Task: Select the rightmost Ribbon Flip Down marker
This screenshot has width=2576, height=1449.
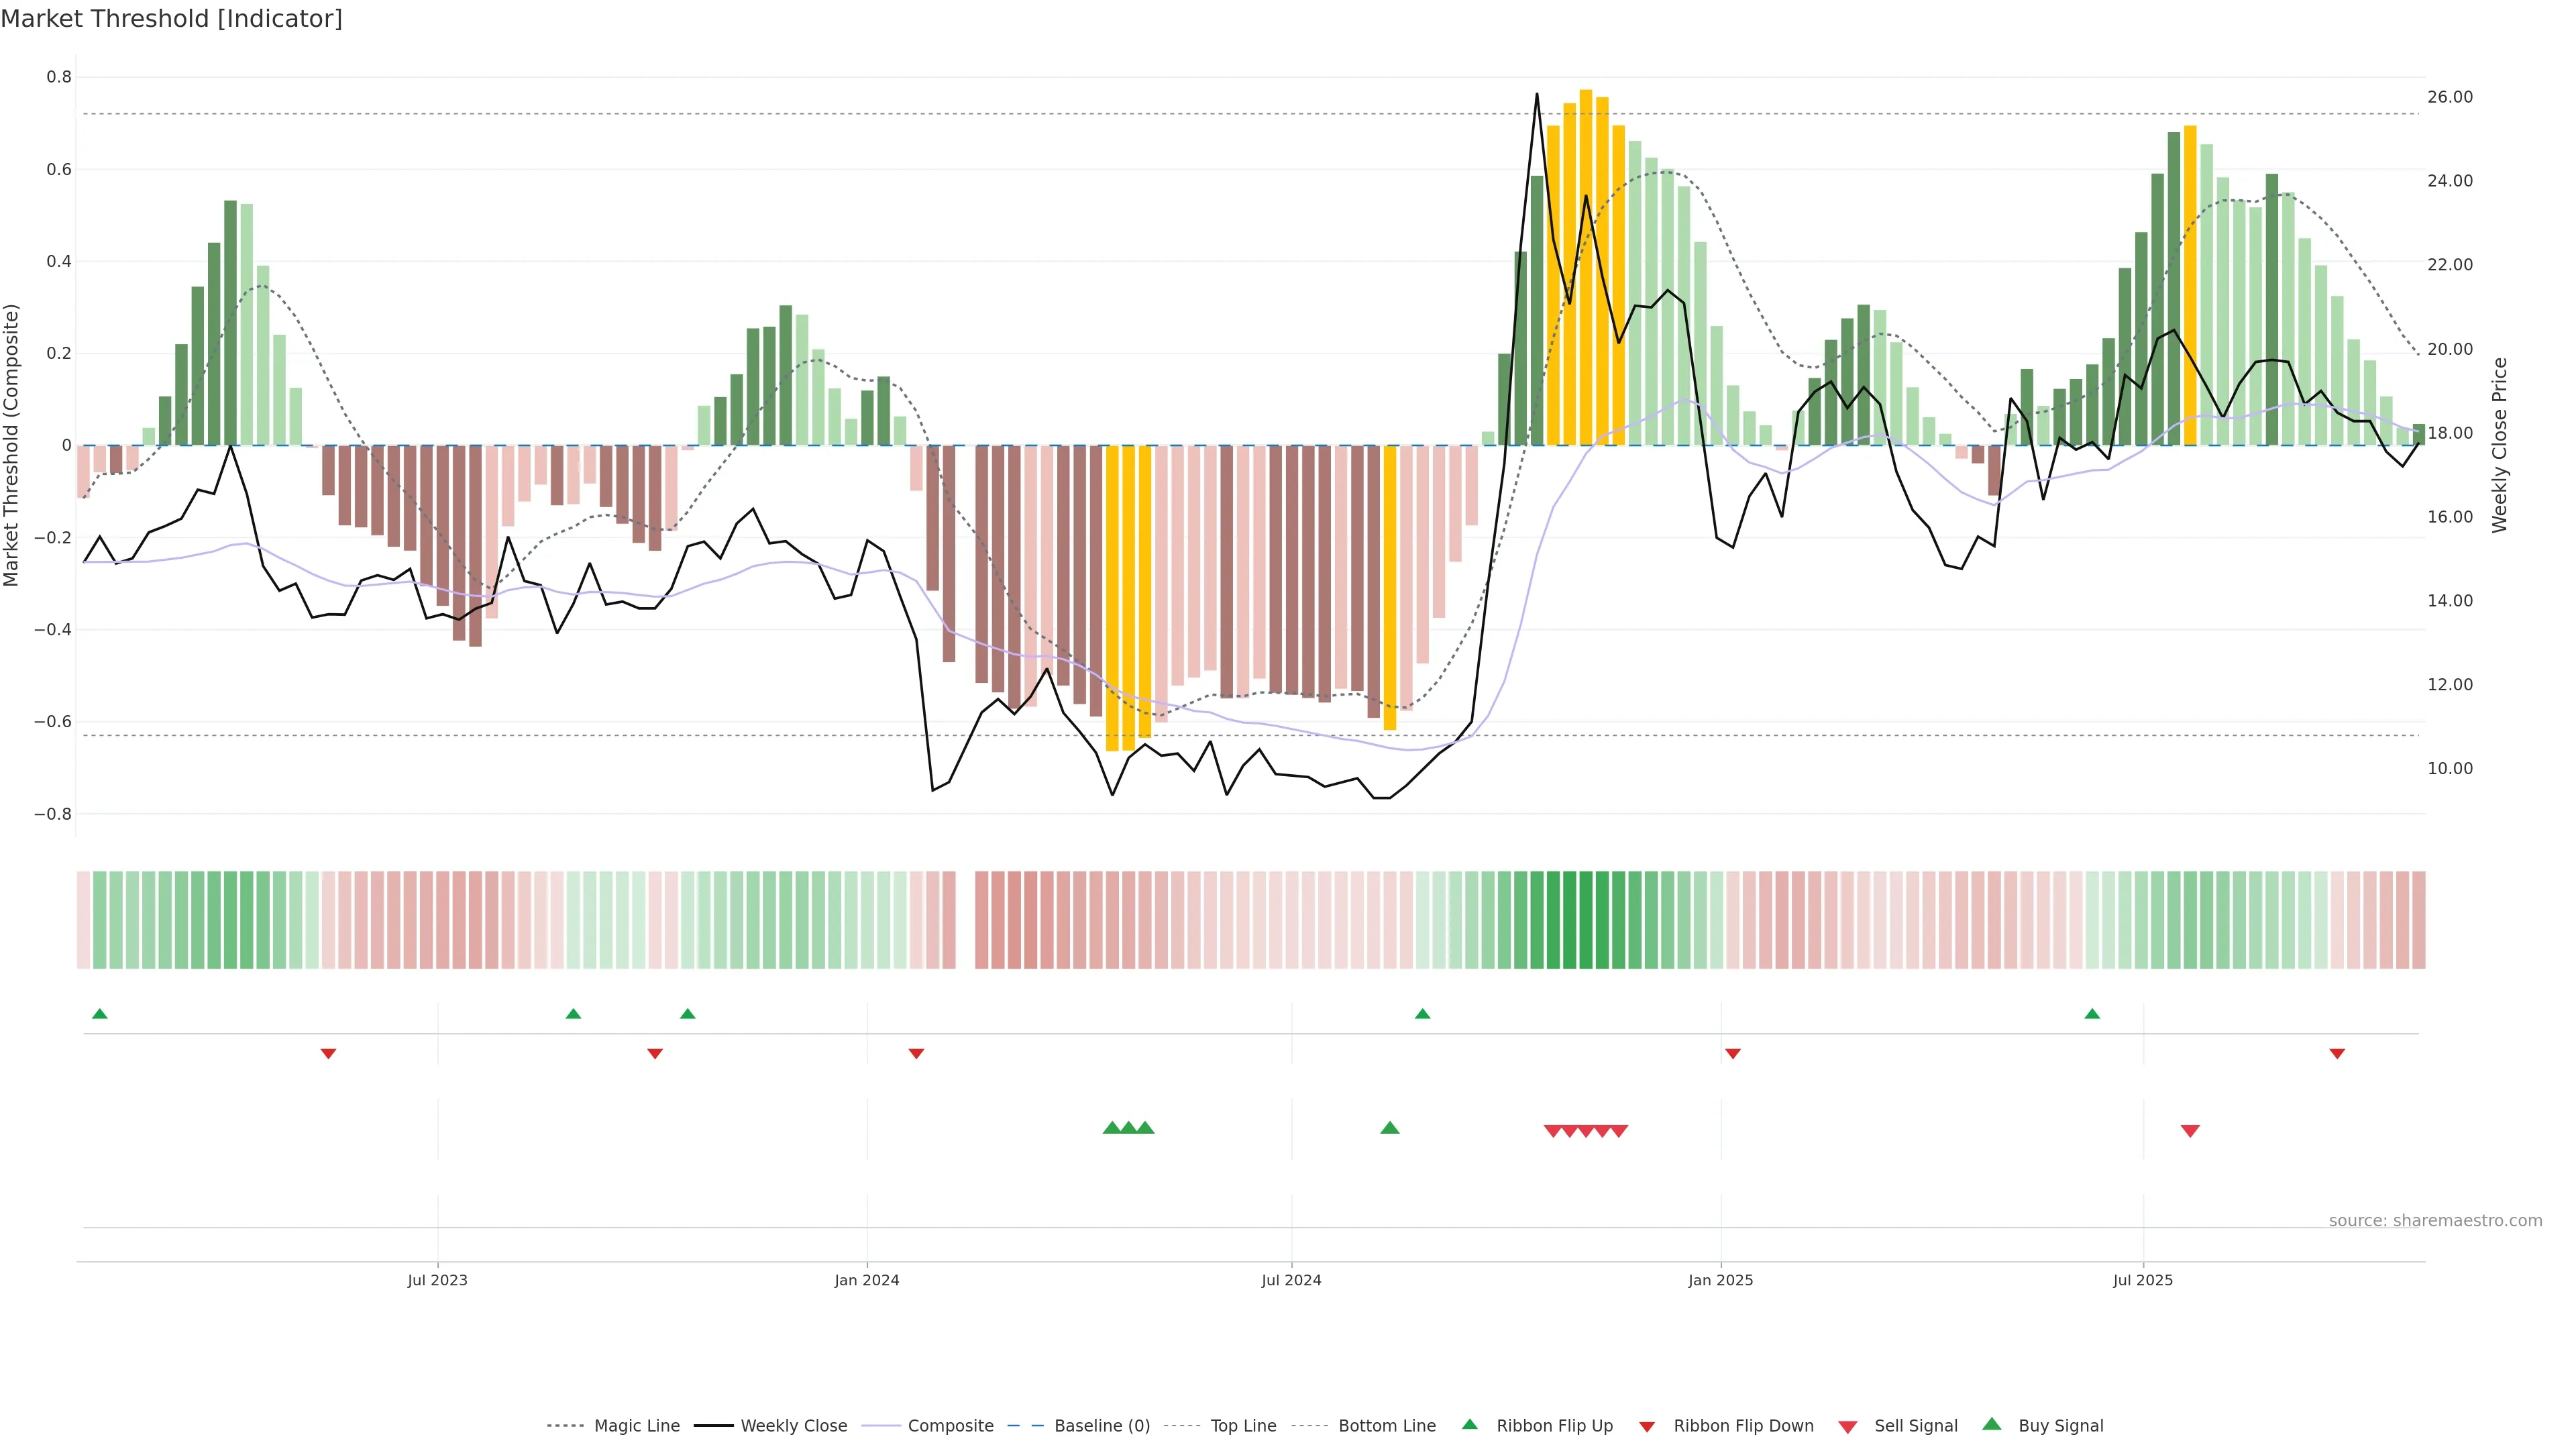Action: coord(2337,1054)
